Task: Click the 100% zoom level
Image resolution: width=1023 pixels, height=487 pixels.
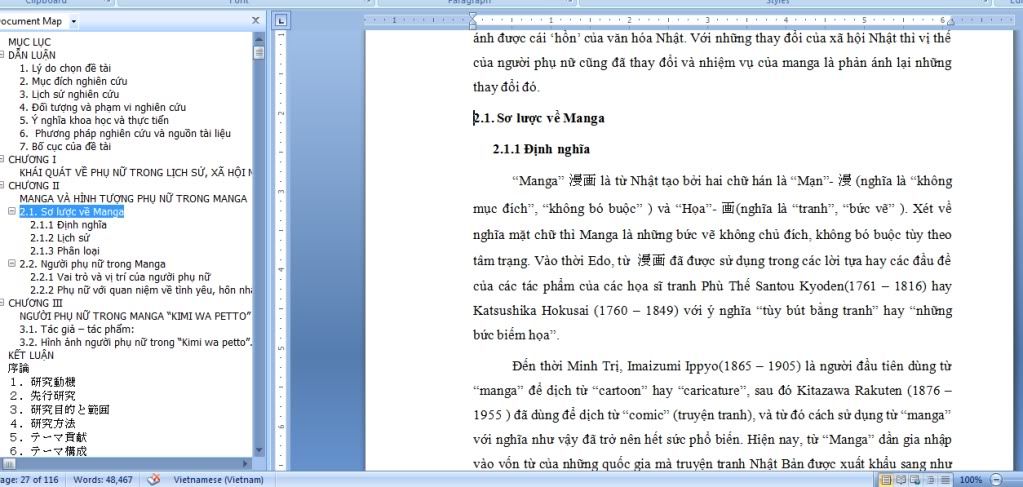Action: tap(971, 480)
